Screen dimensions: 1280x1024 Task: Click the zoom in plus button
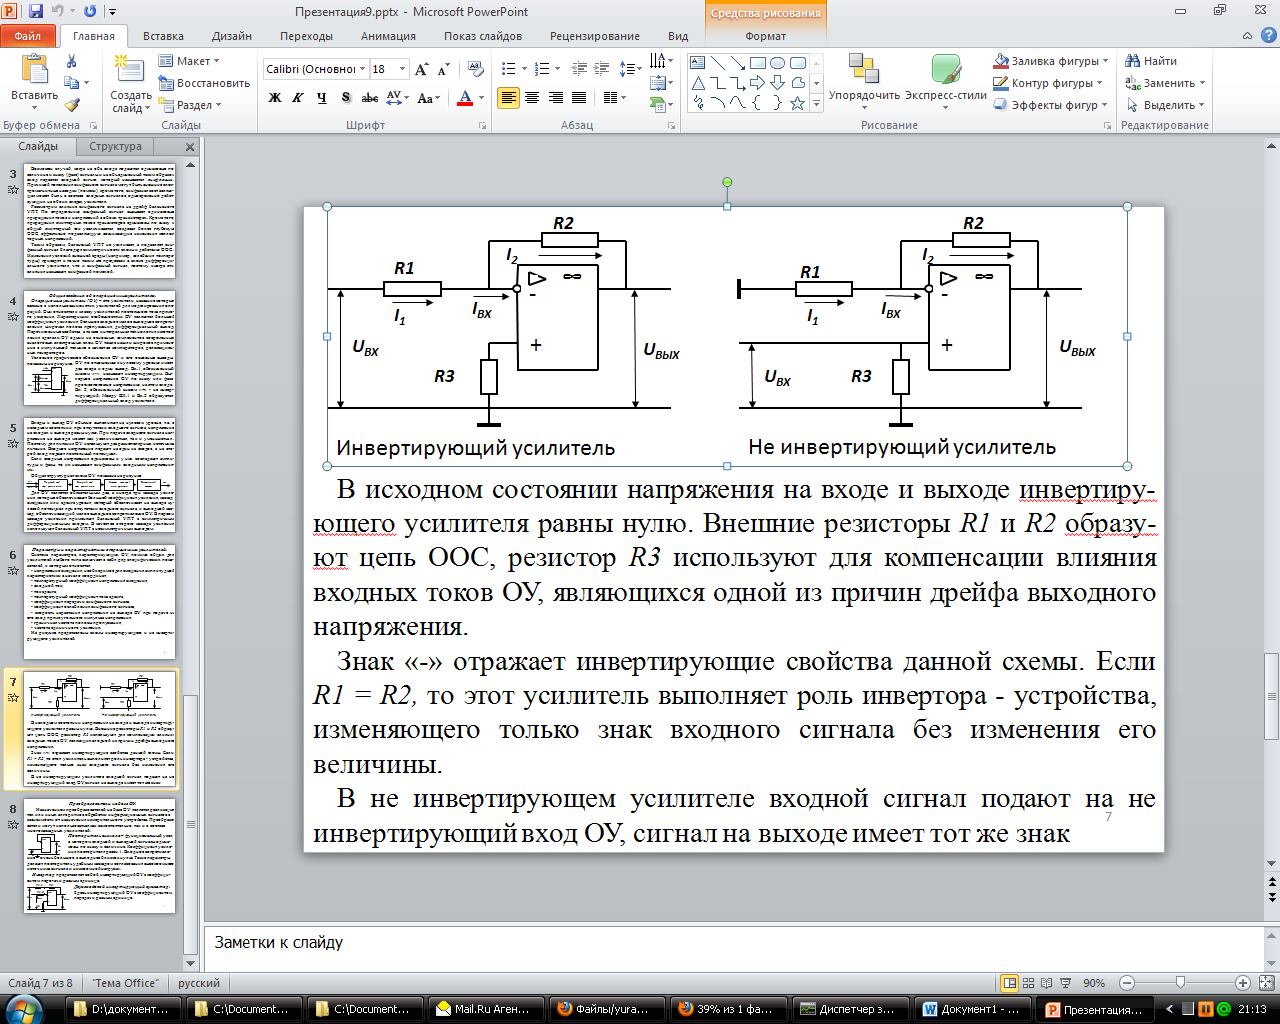[x=1242, y=983]
